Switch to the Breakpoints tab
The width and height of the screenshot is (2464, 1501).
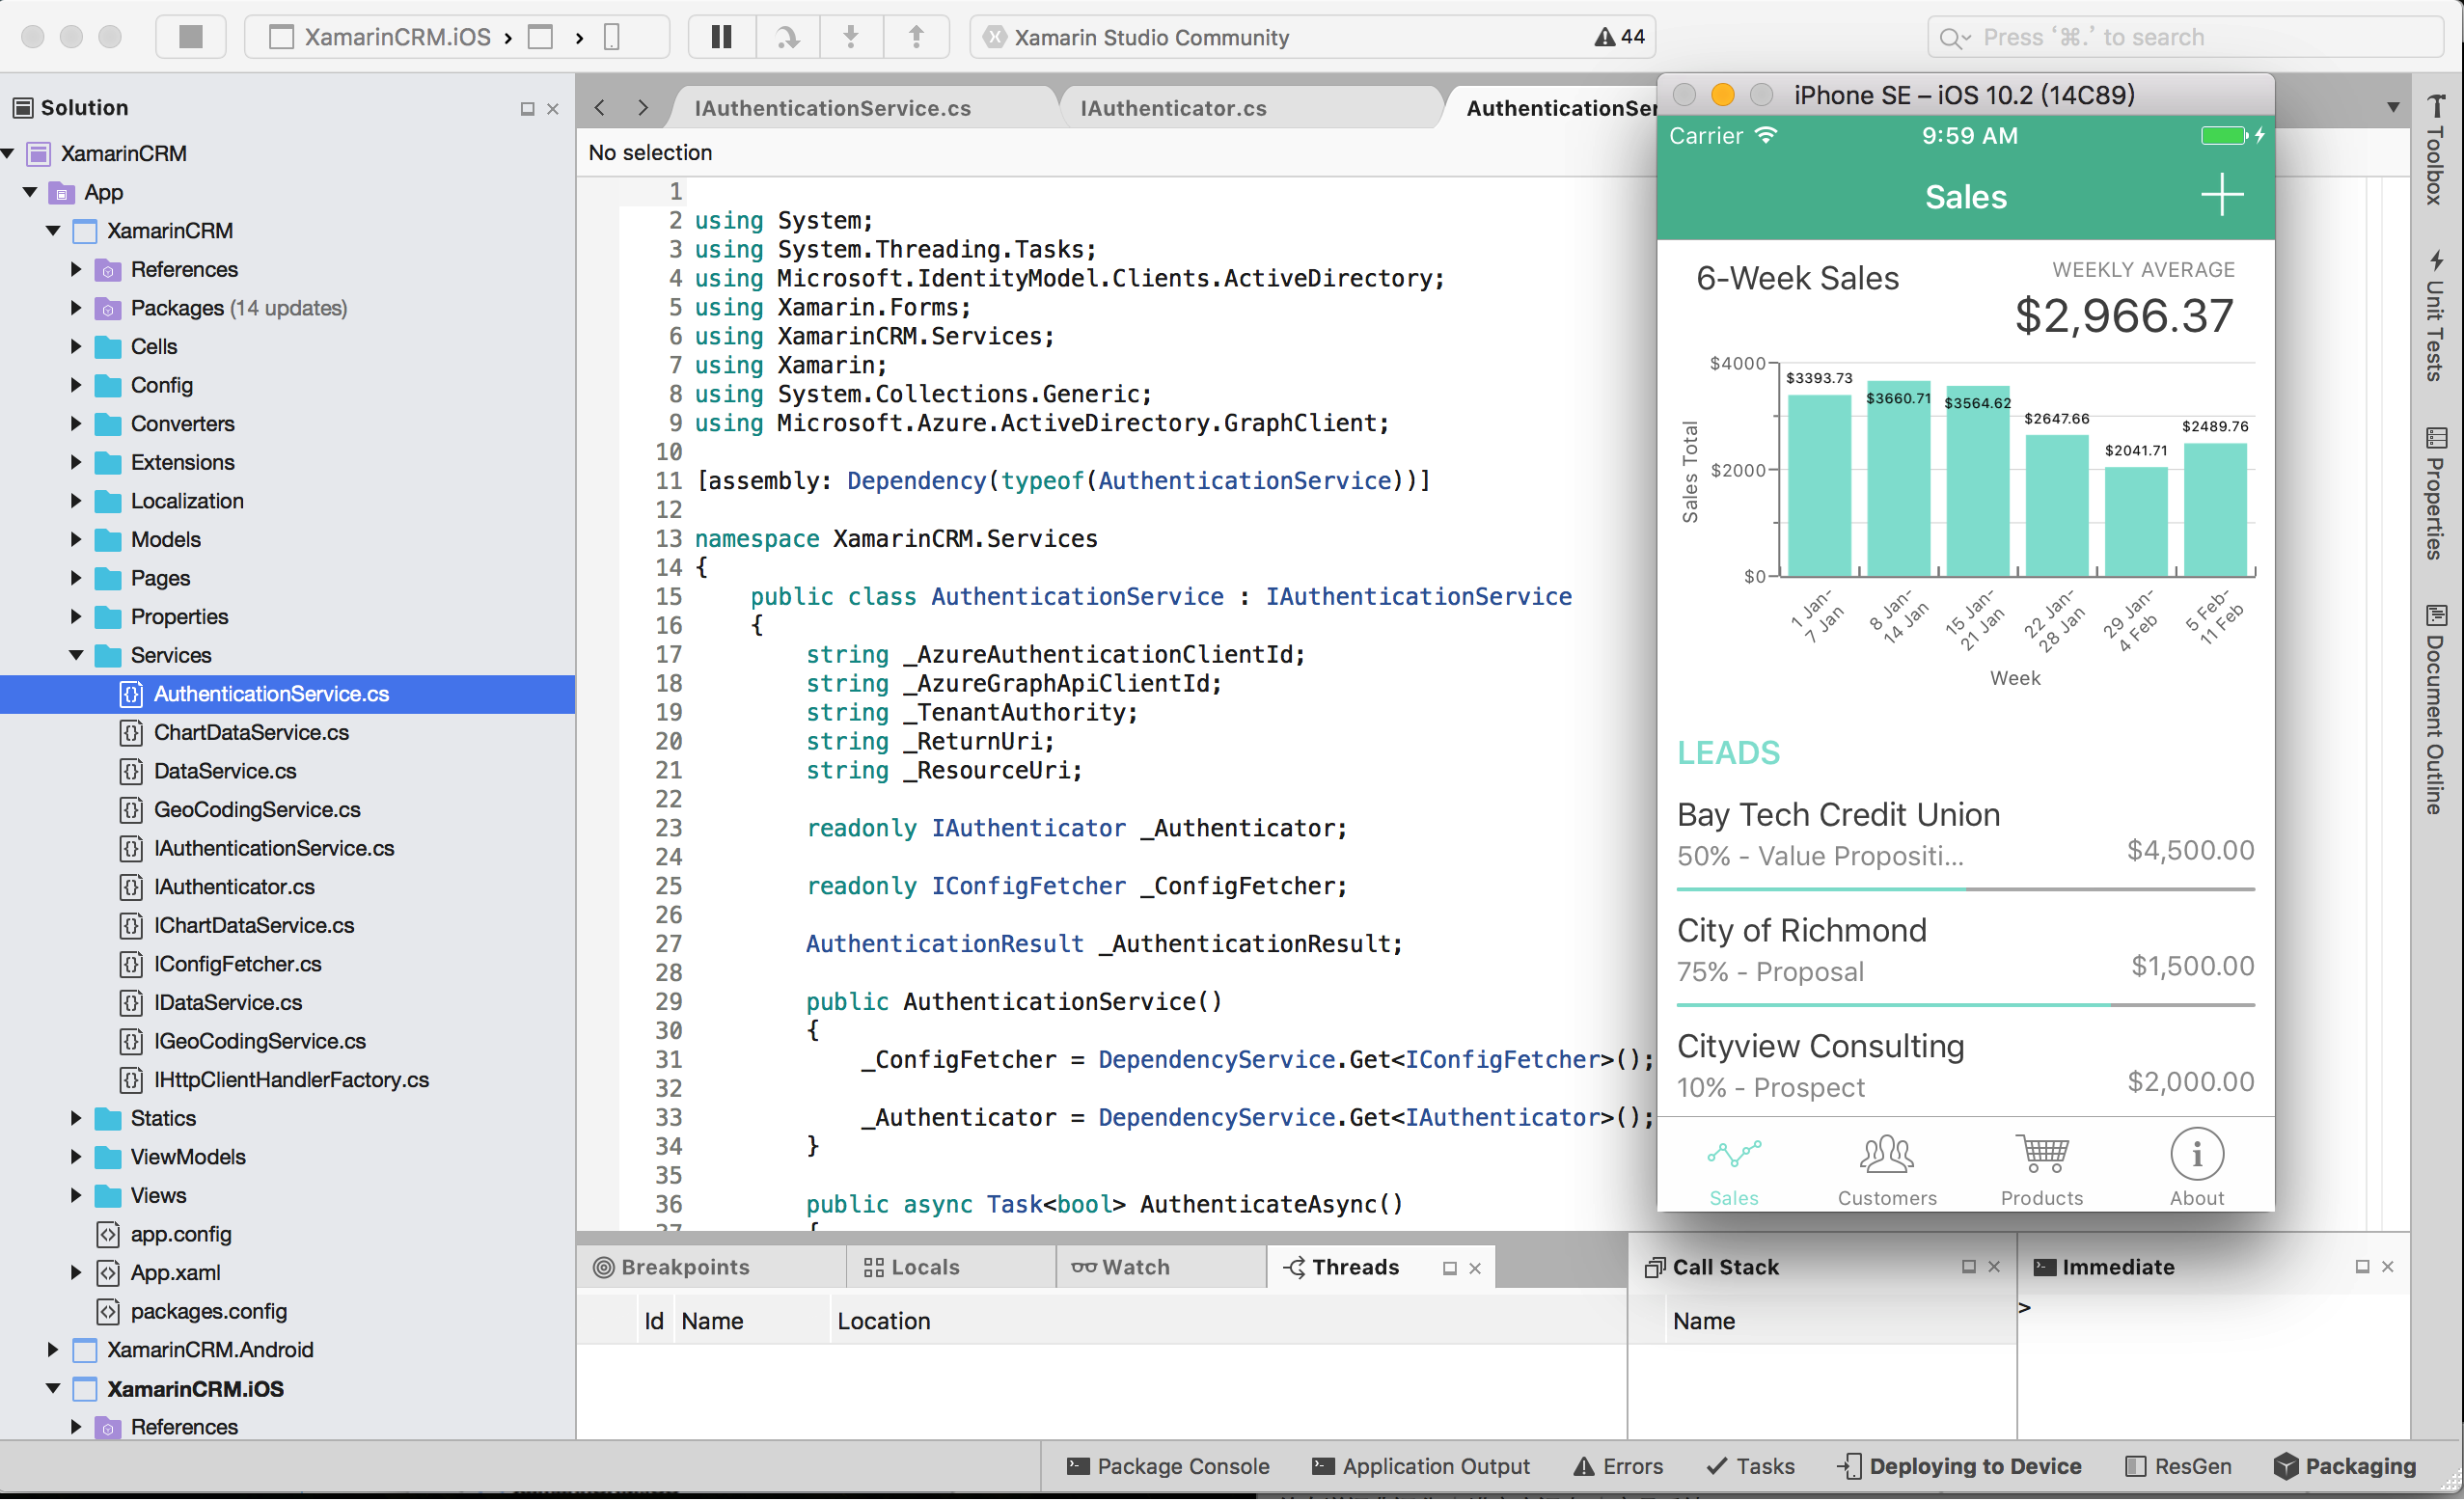(x=684, y=1267)
